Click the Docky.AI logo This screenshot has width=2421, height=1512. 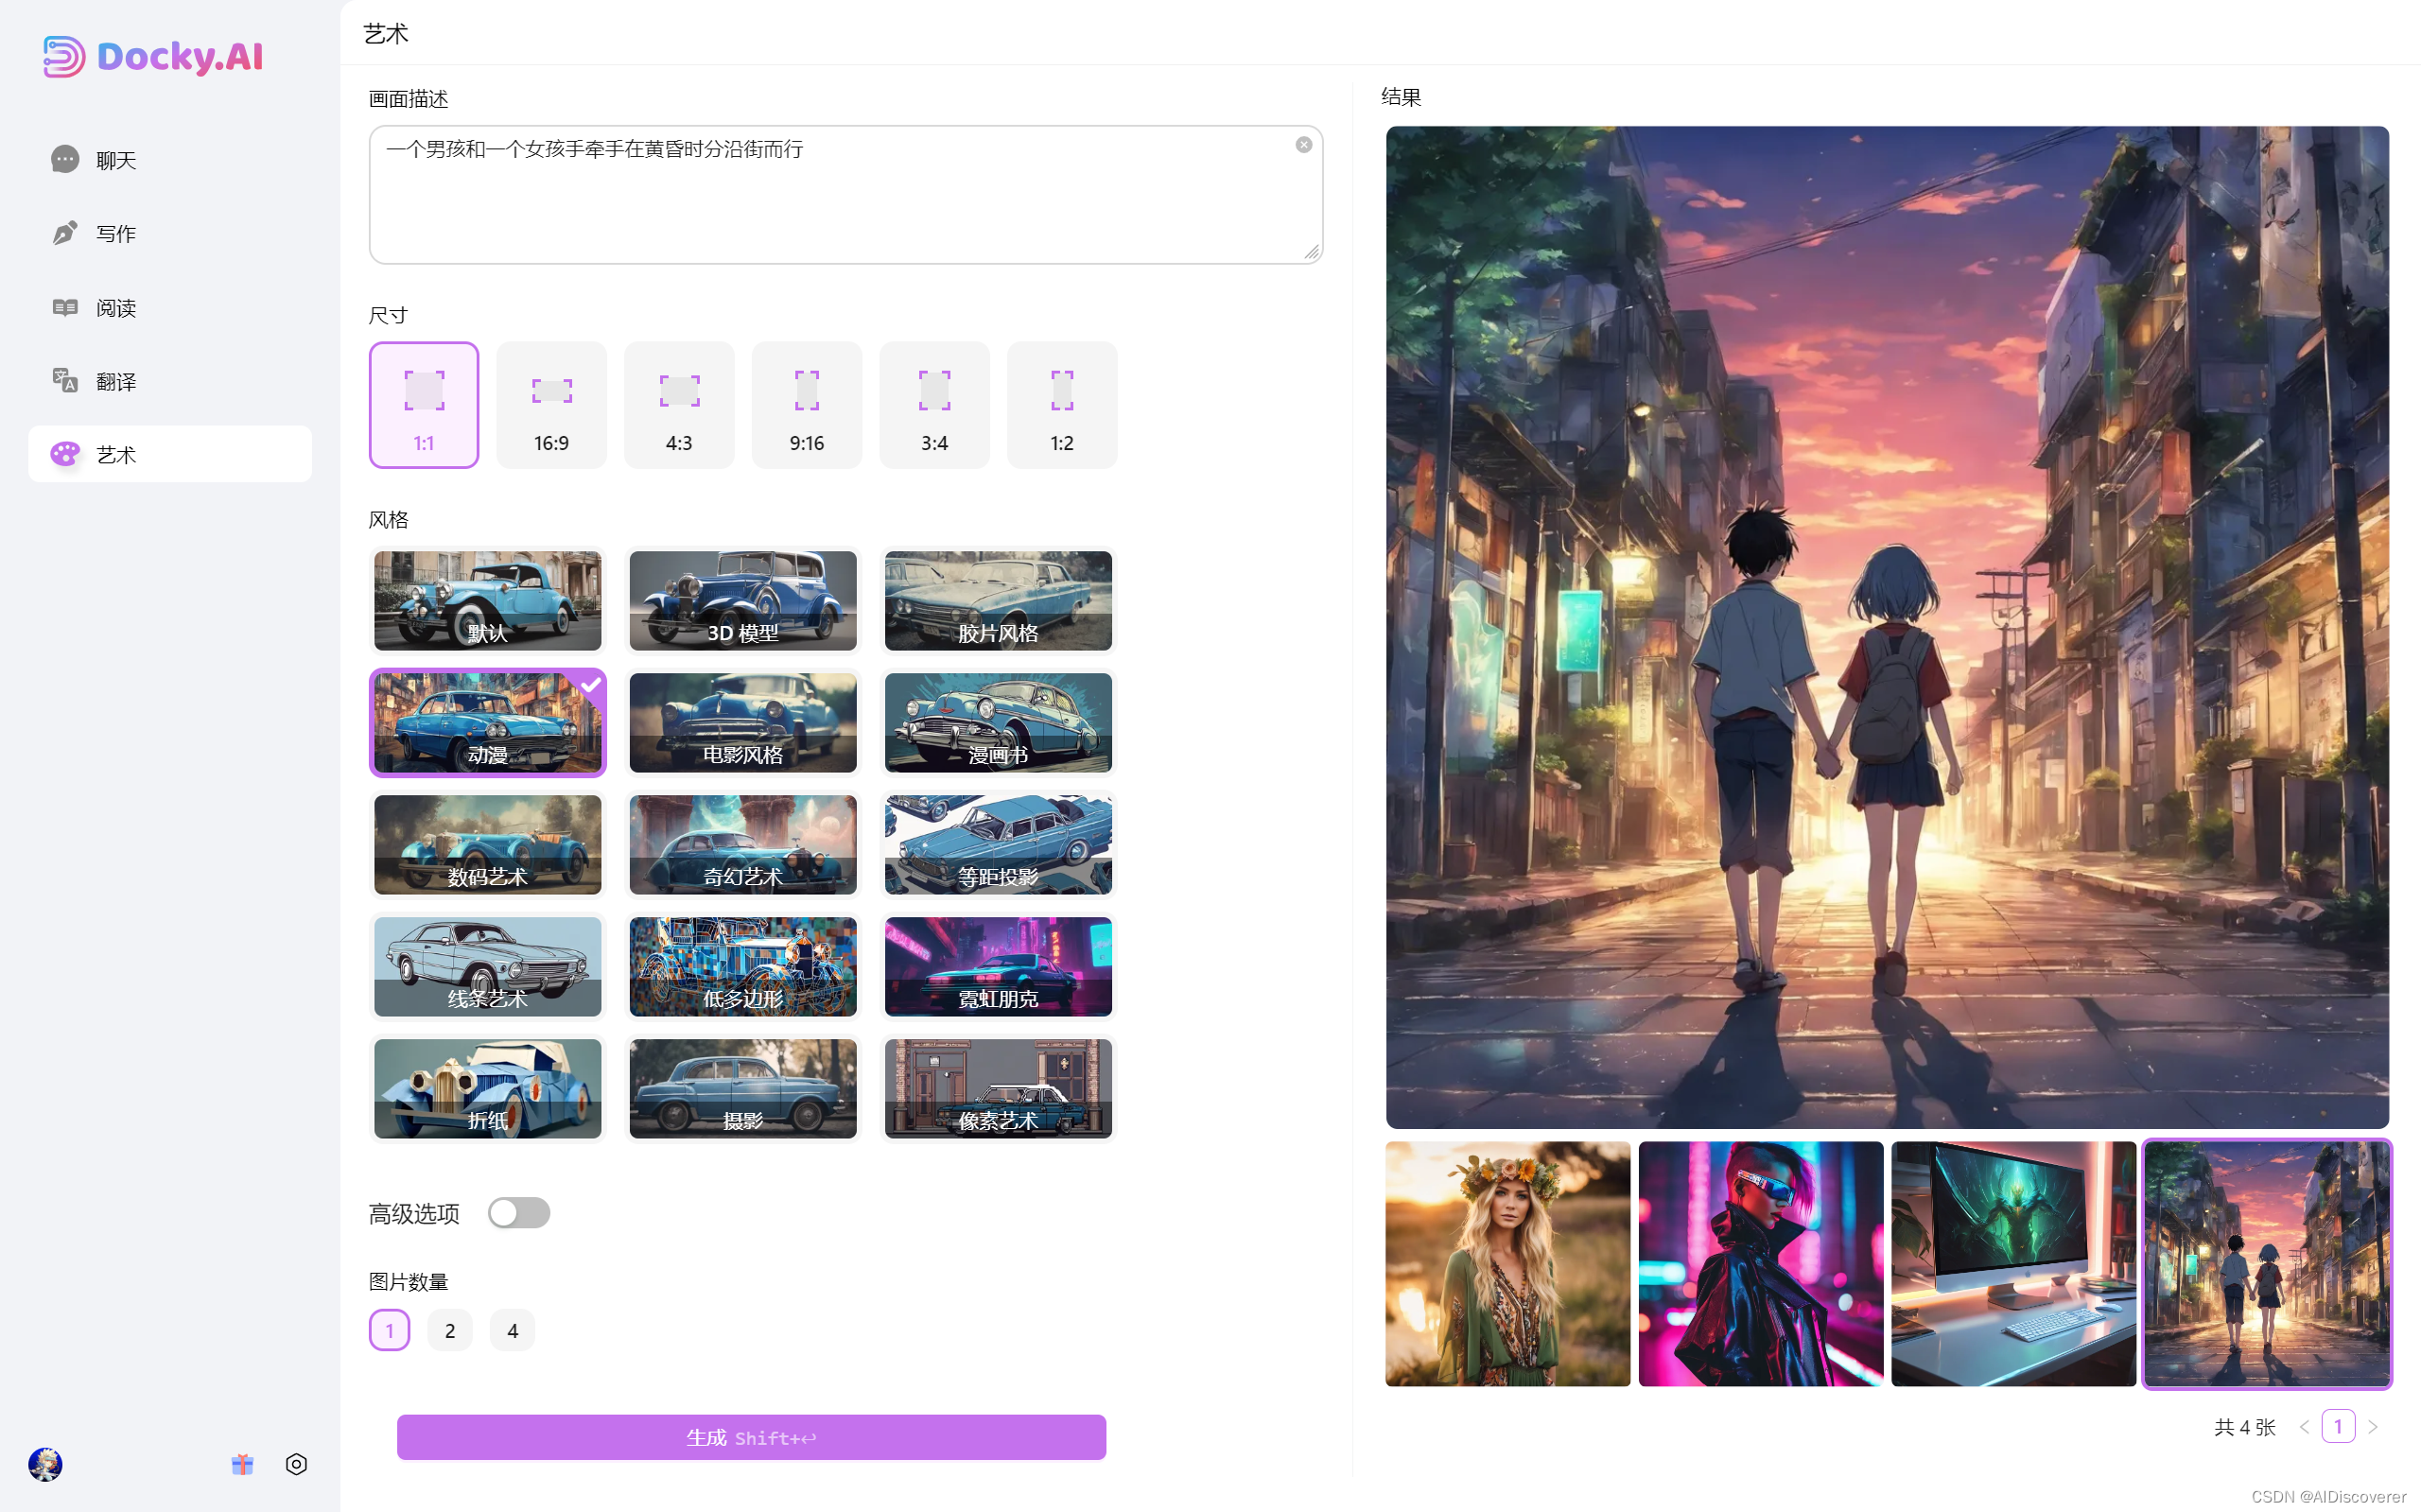153,56
